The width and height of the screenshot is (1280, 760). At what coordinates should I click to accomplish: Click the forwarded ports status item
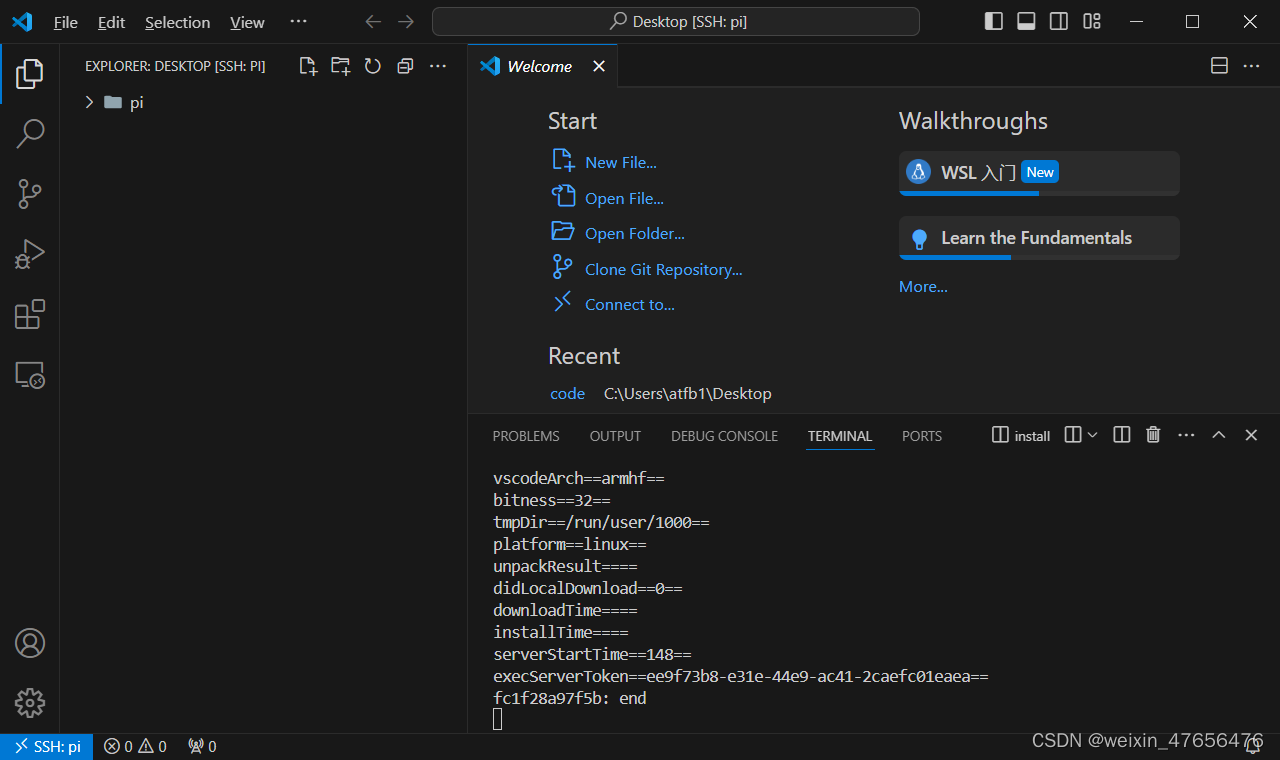(x=202, y=746)
